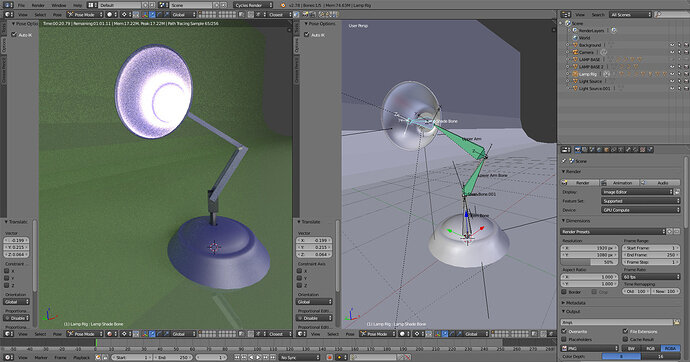Open the File menu in the top bar
690x362 pixels.
(21, 5)
